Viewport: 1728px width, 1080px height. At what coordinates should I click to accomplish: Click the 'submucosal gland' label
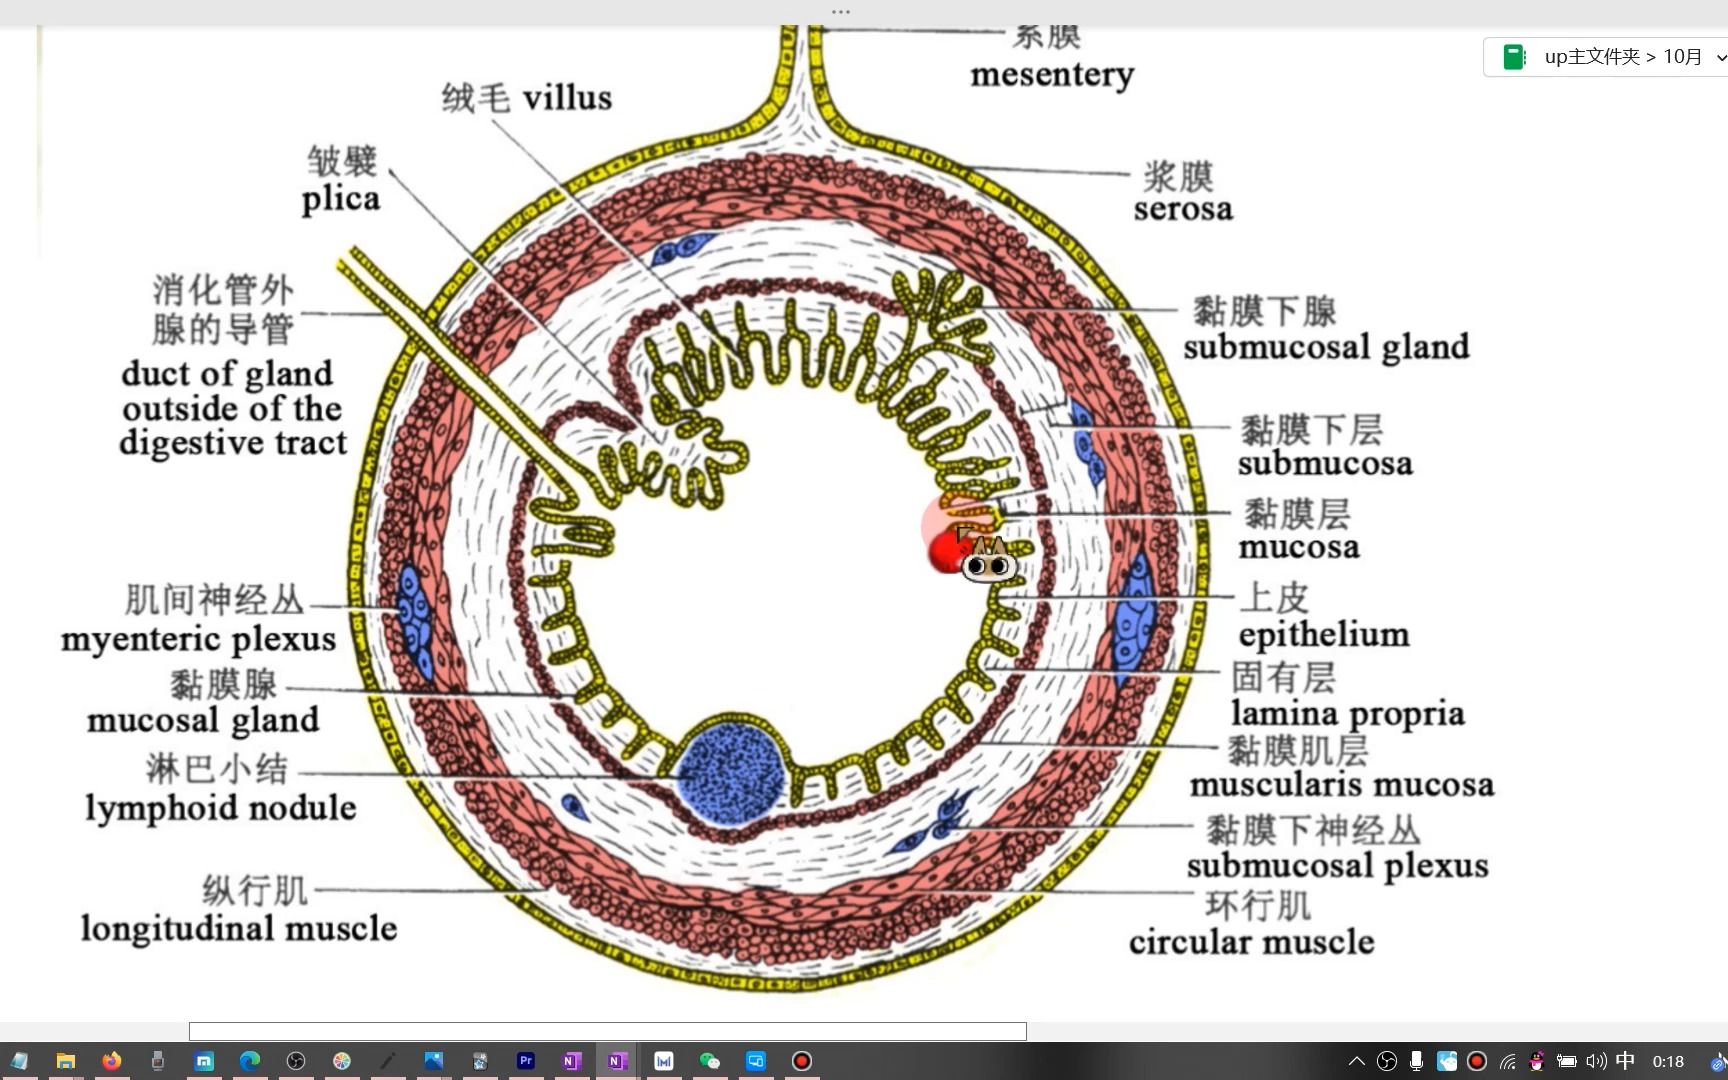pos(1327,347)
